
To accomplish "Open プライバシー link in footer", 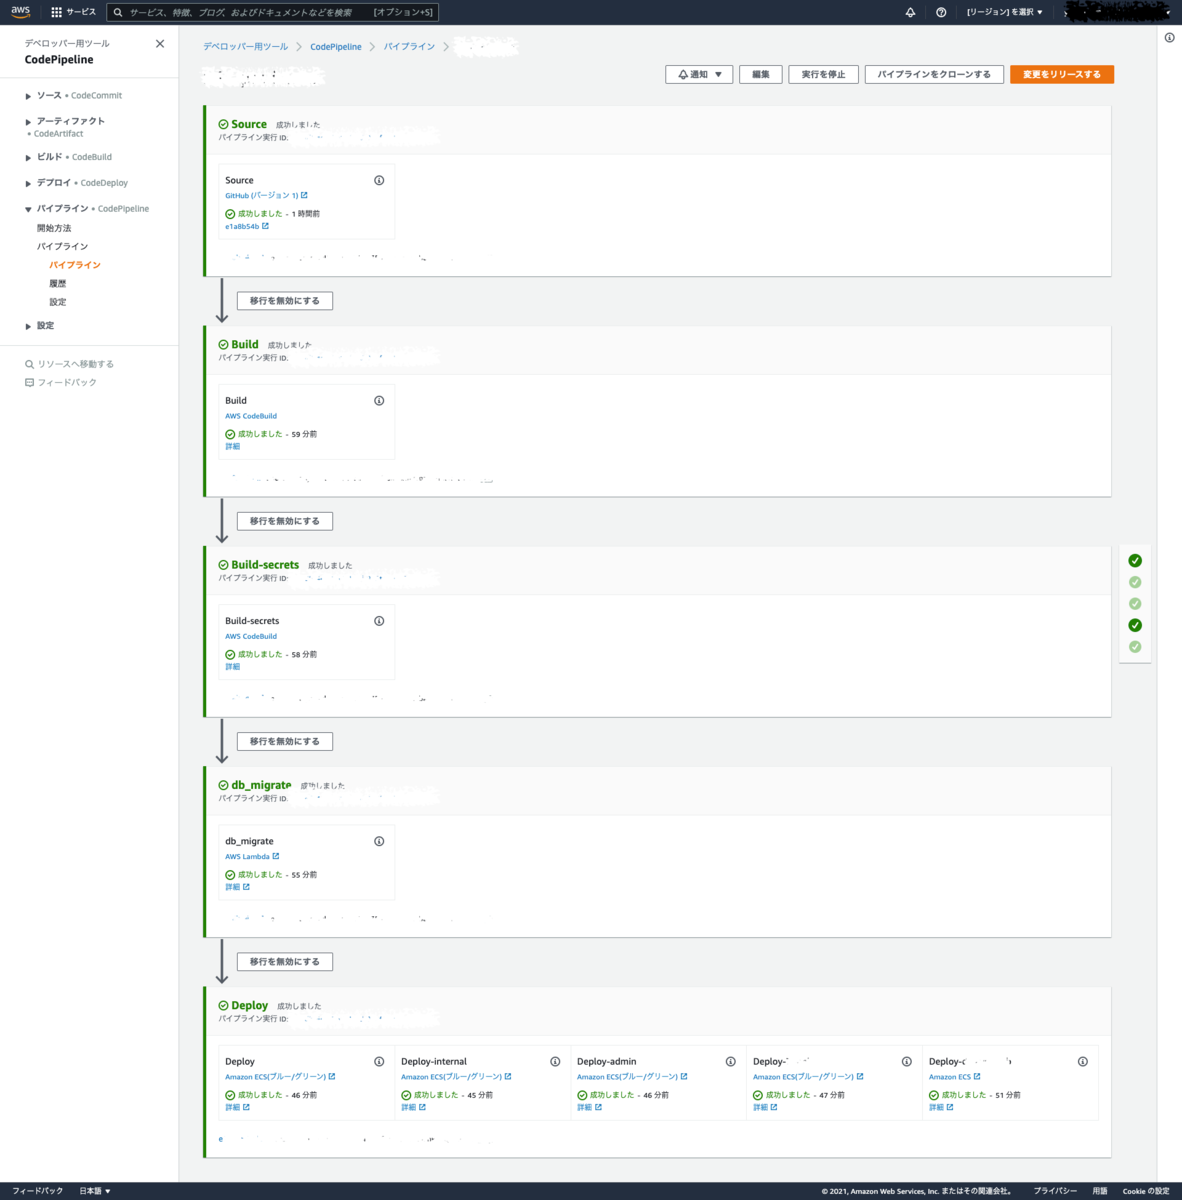I will (x=1055, y=1191).
